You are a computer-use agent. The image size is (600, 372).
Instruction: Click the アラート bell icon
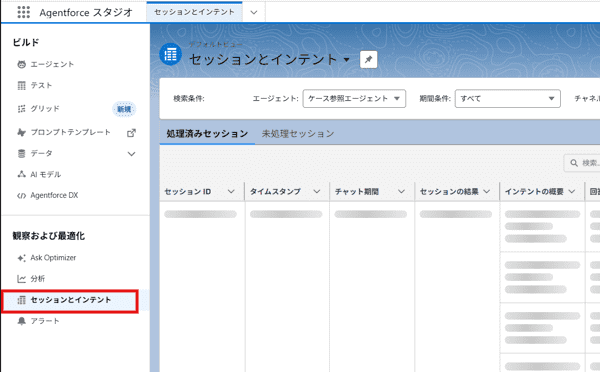point(21,321)
